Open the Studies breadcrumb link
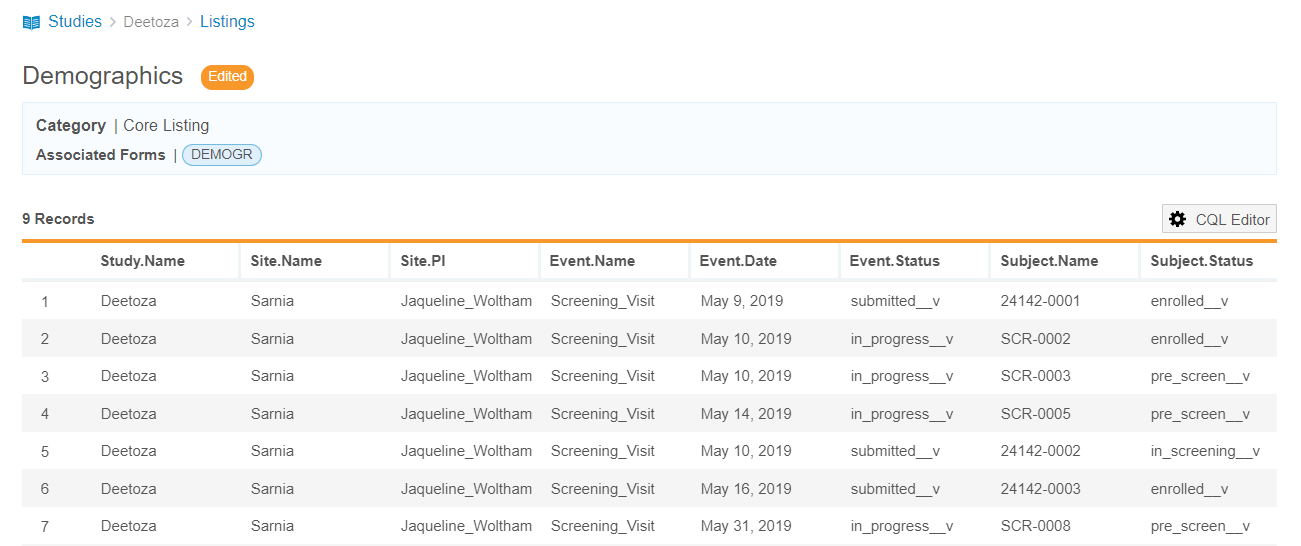 [75, 22]
